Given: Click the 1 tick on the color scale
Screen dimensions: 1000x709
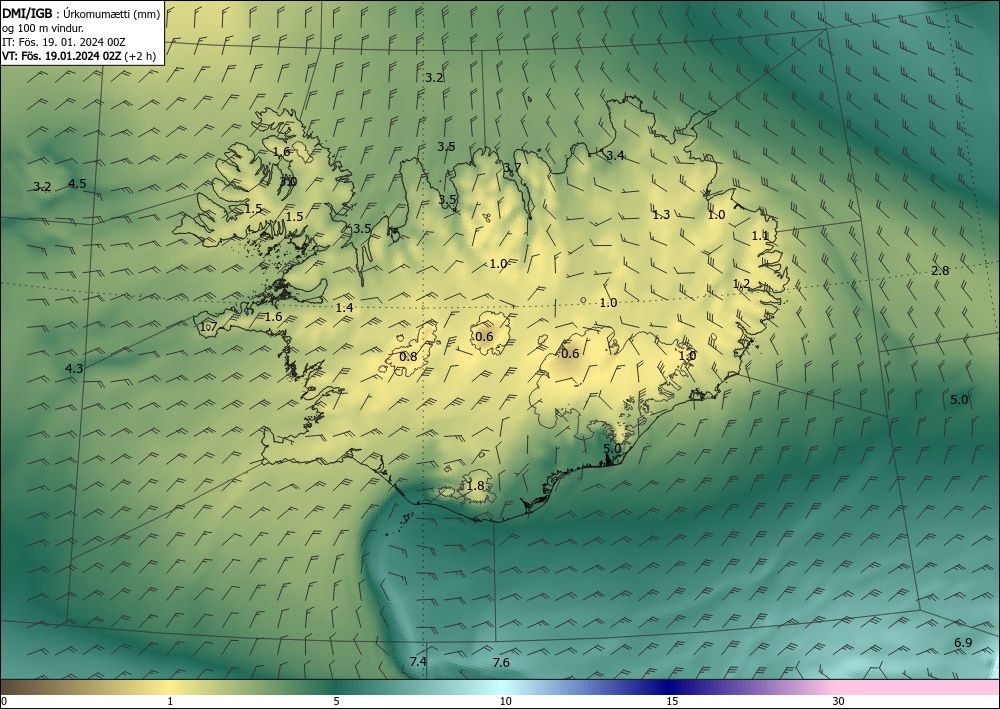Looking at the screenshot, I should click(x=170, y=702).
